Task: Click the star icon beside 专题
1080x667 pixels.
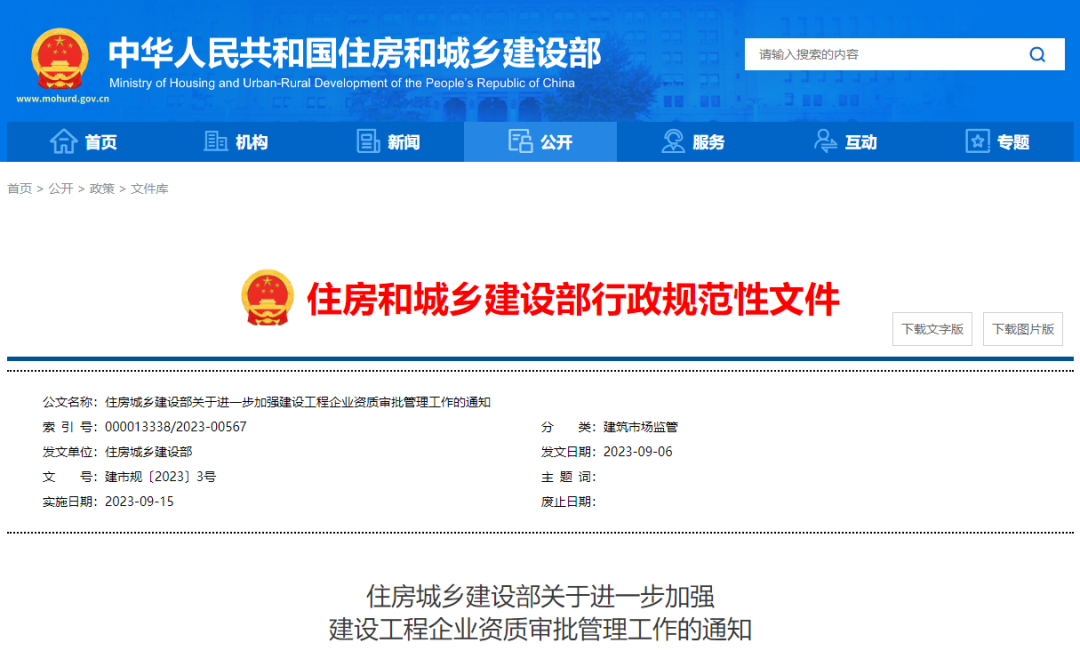Action: [x=976, y=141]
